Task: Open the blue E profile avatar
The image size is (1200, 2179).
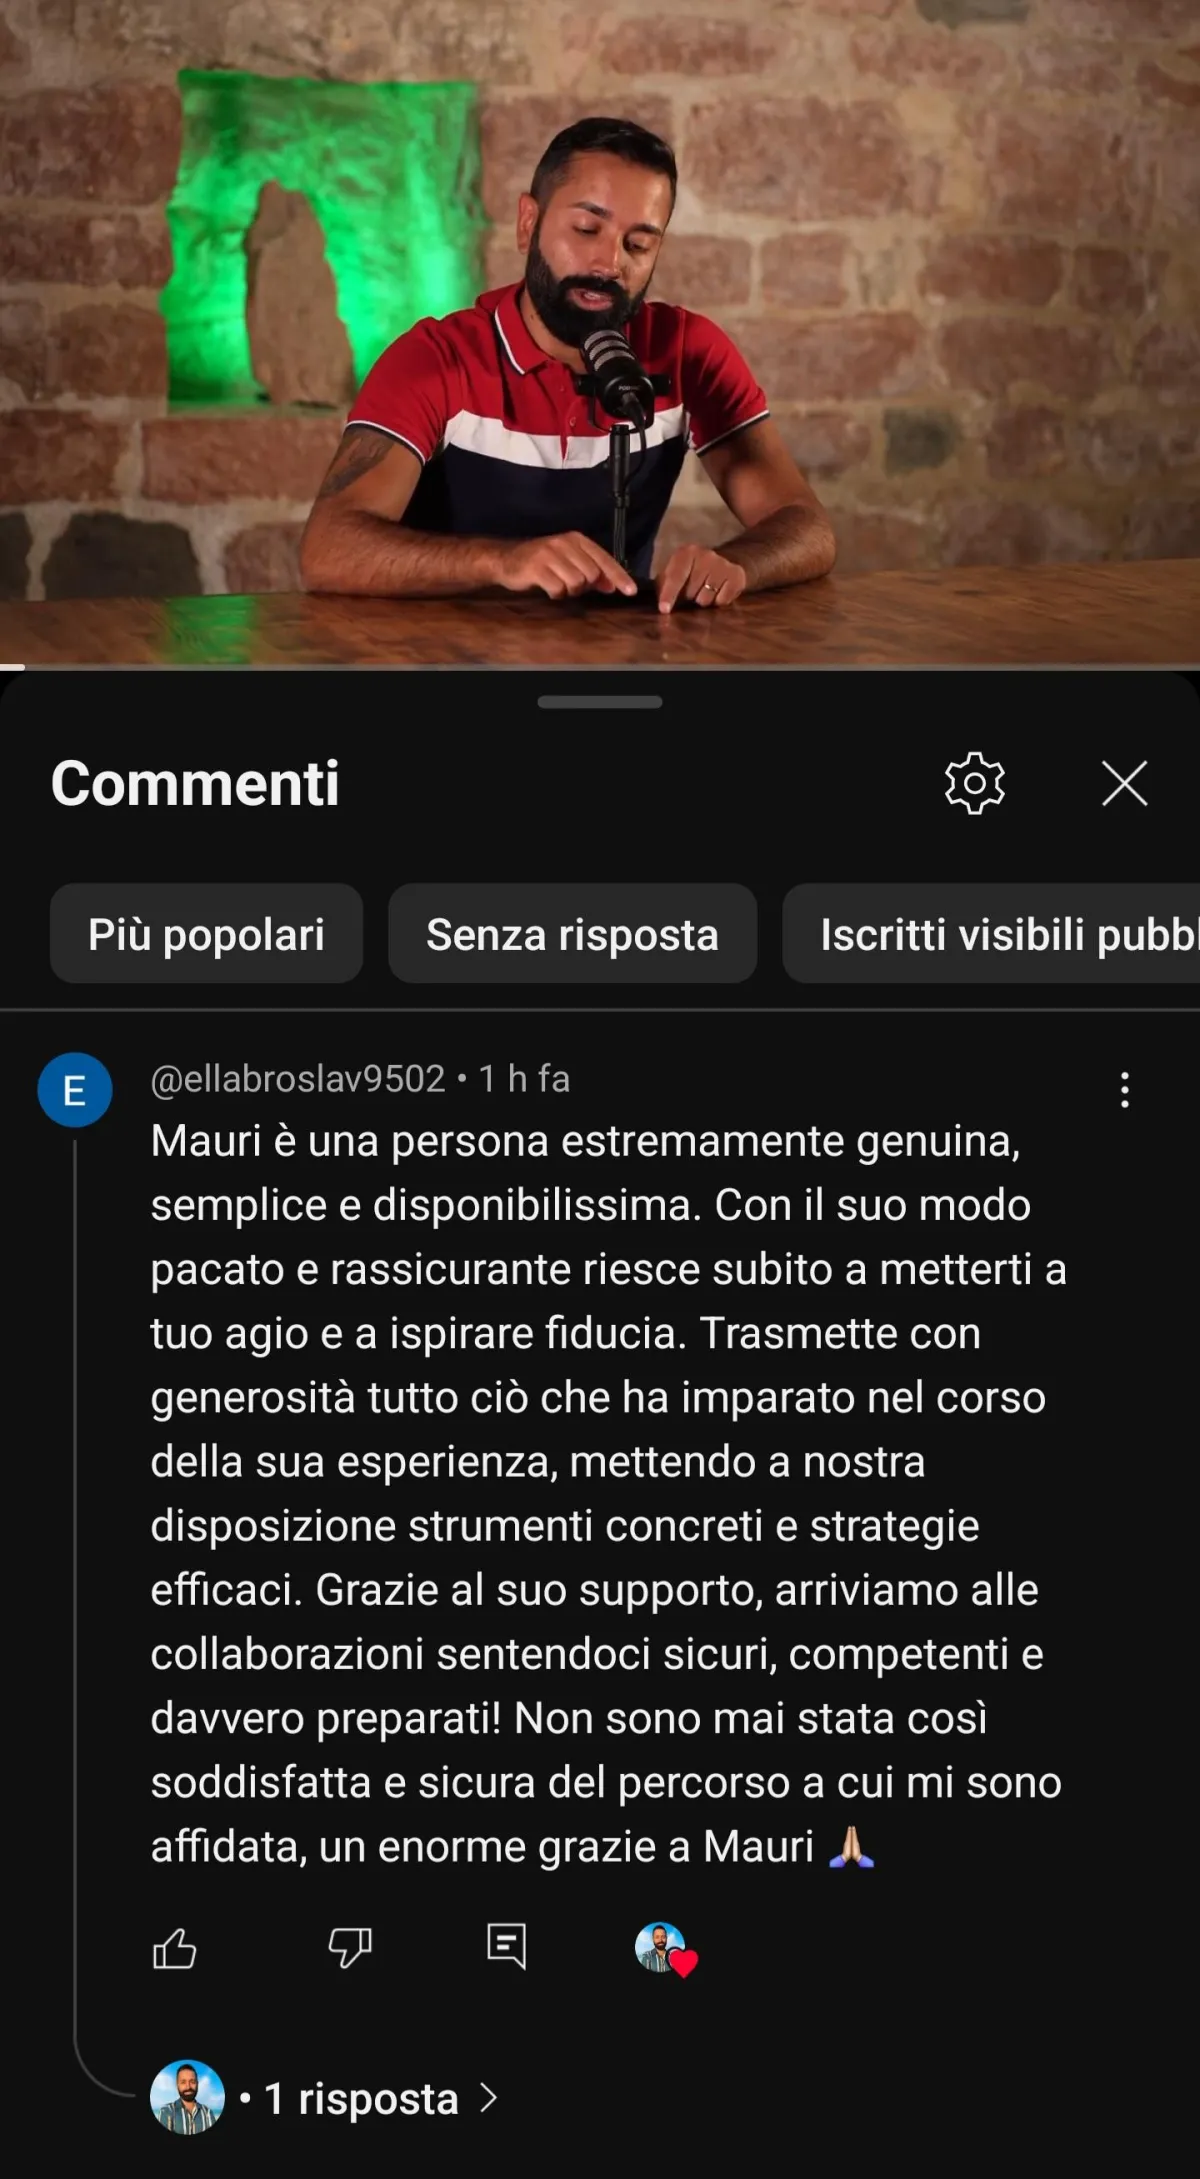Action: 75,1090
